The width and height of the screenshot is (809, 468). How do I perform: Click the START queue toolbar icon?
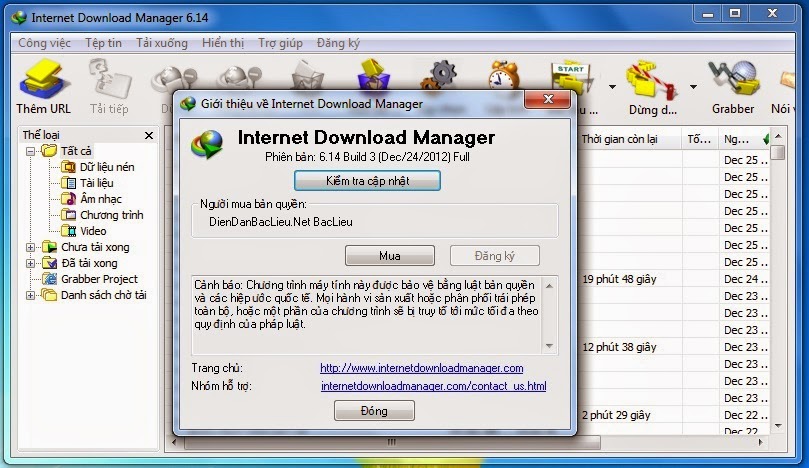coord(572,77)
